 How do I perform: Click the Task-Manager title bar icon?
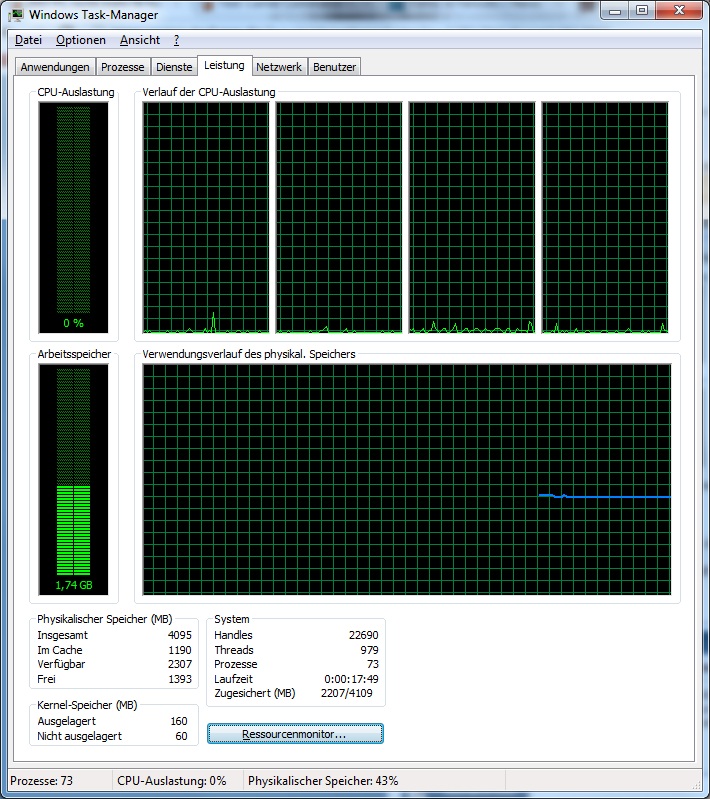[x=16, y=15]
